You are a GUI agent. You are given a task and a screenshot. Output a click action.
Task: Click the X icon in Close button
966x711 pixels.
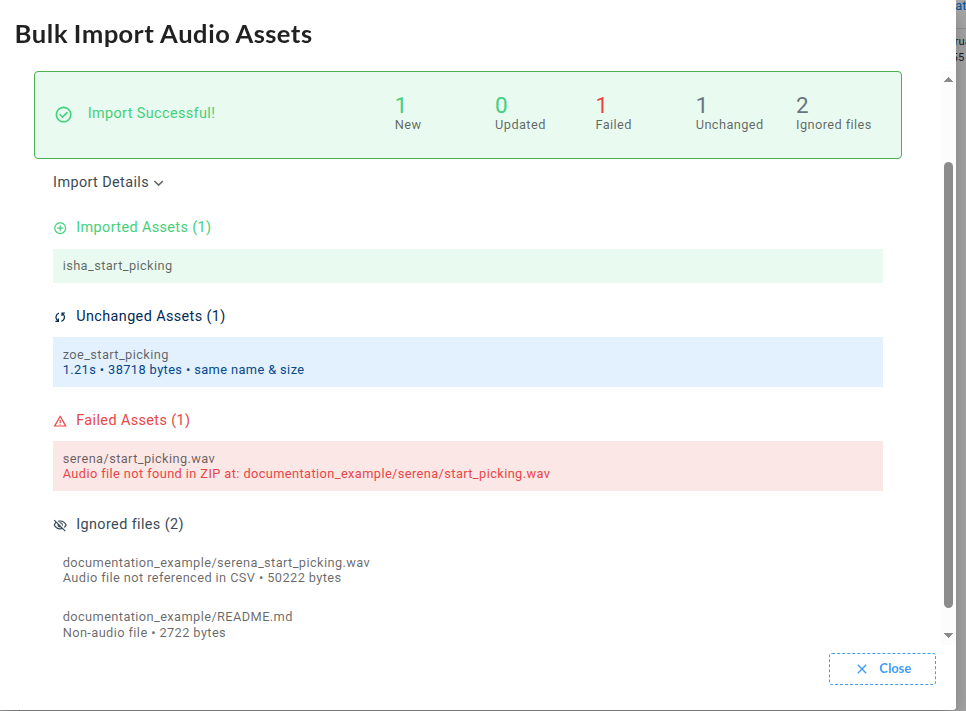pyautogui.click(x=862, y=669)
